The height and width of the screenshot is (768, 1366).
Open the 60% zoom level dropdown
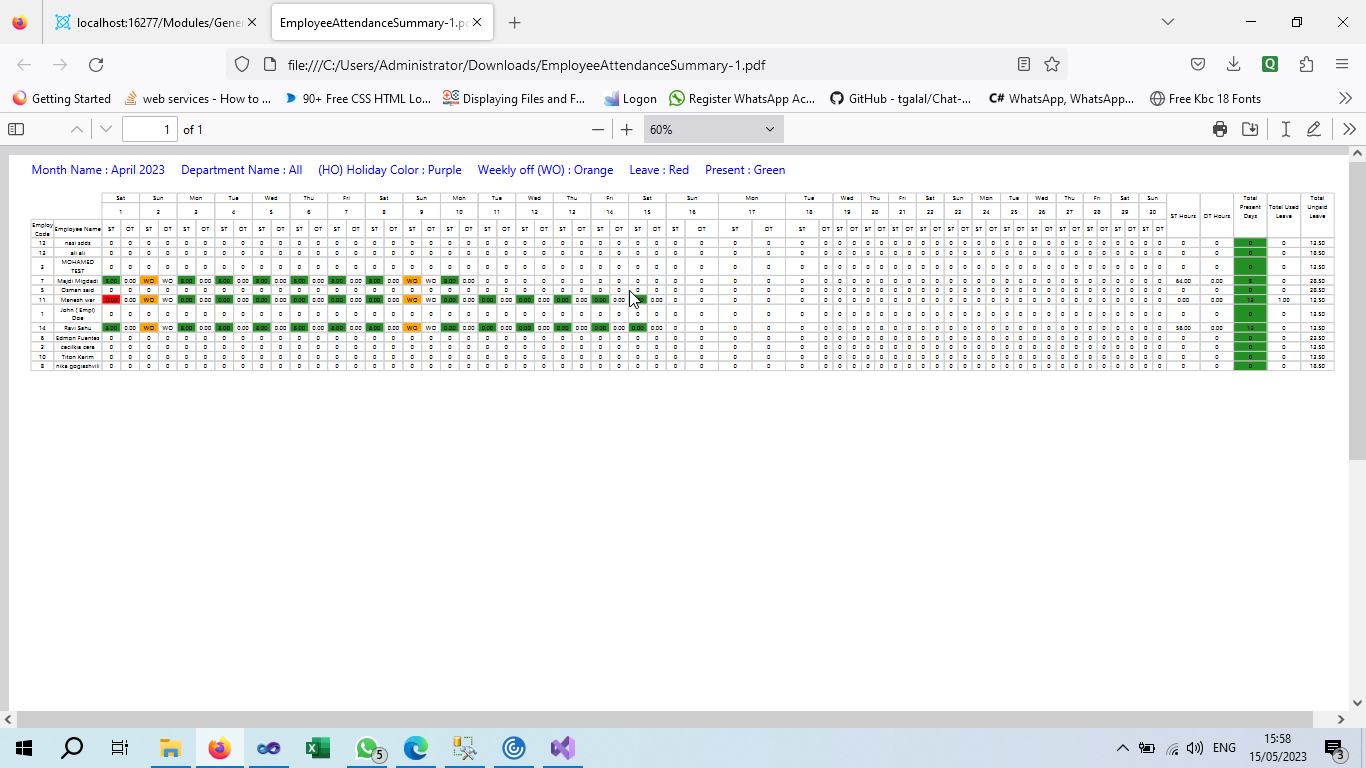coord(713,129)
